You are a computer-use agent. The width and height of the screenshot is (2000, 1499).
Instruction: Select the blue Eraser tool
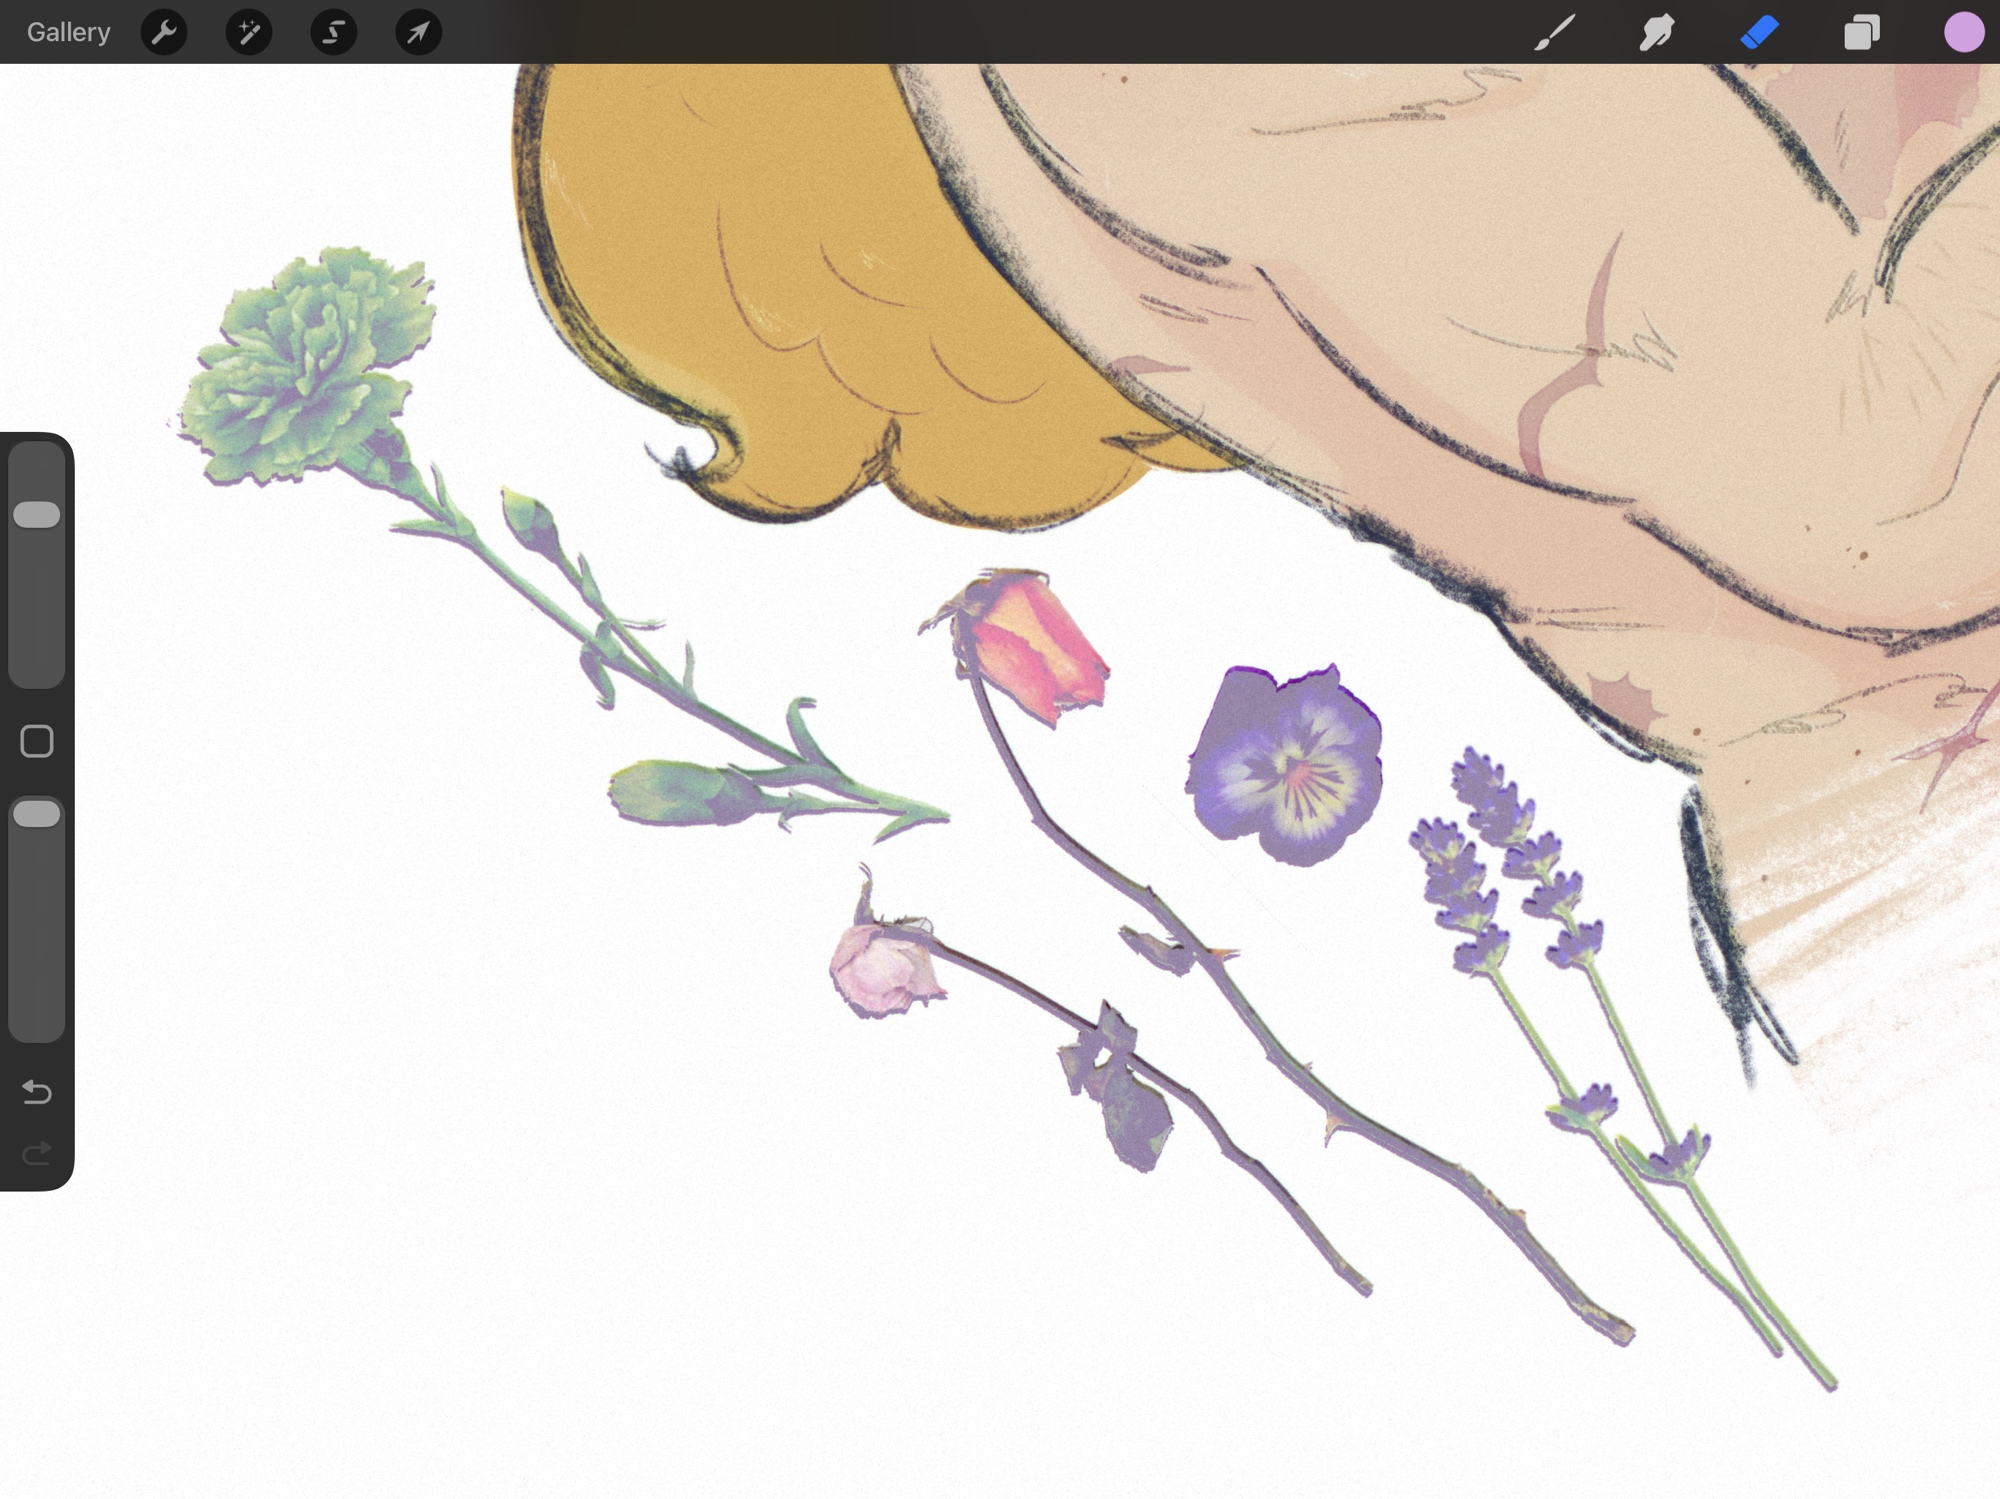tap(1759, 32)
